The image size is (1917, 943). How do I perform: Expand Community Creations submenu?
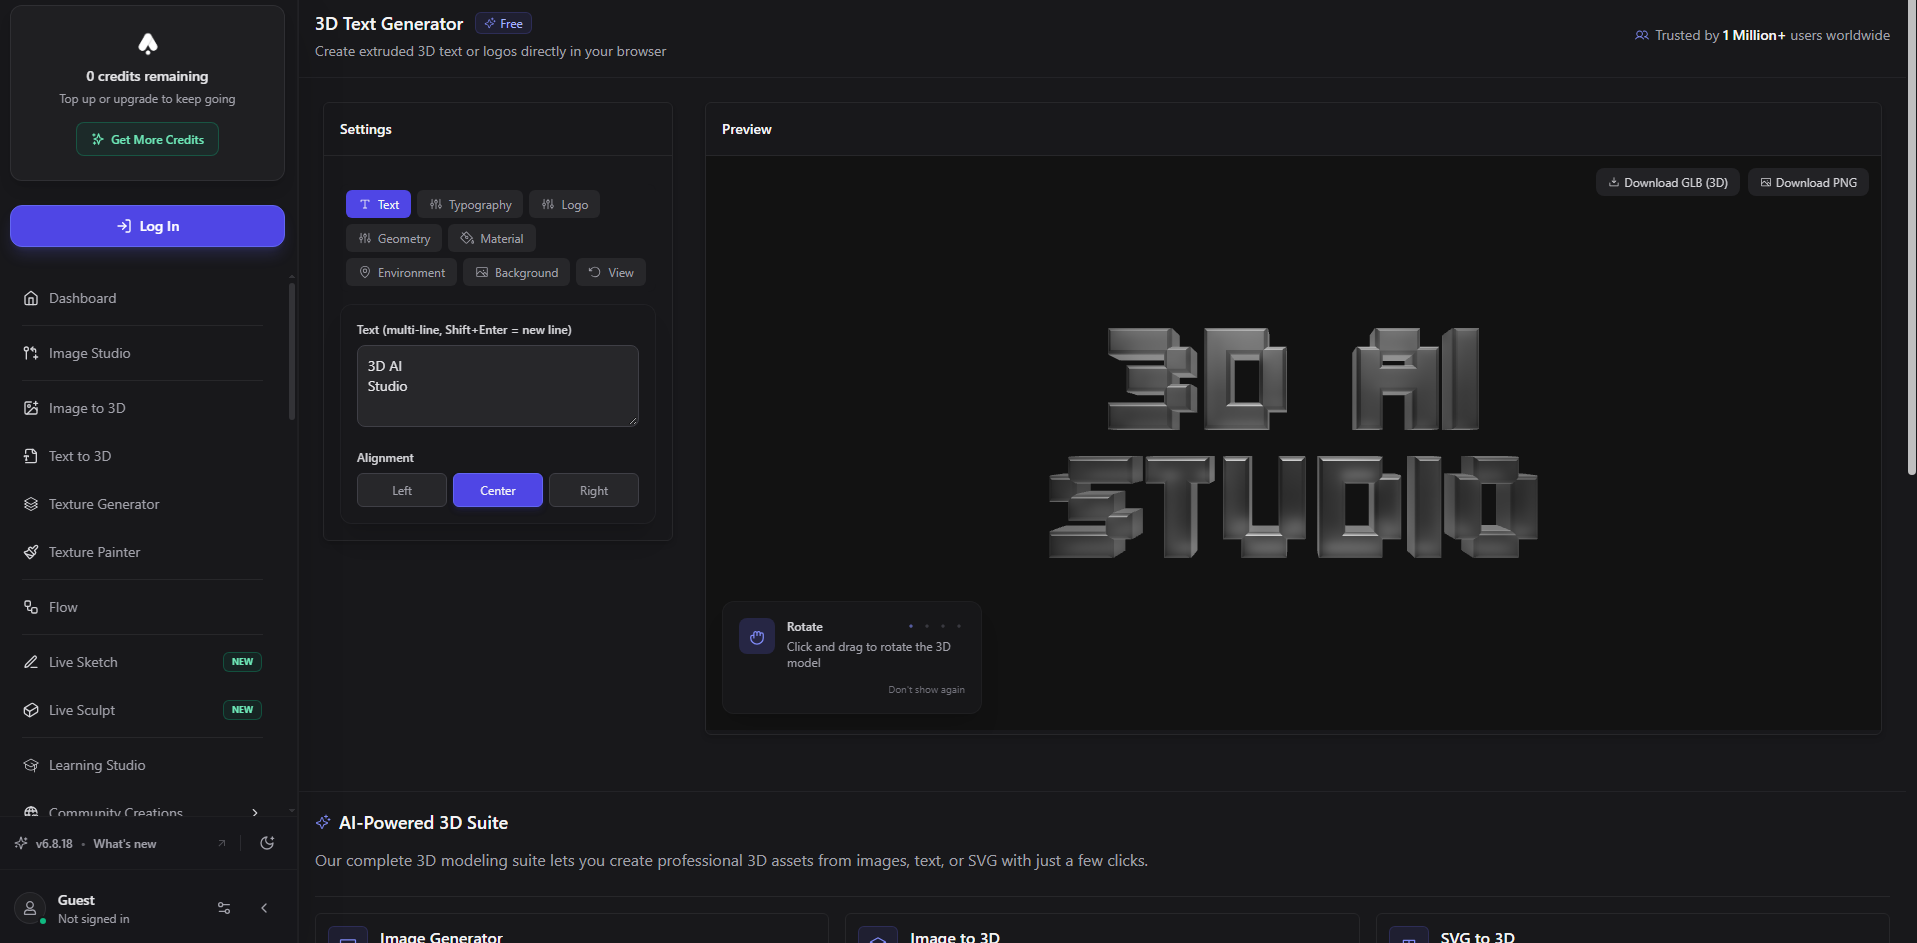pos(255,812)
